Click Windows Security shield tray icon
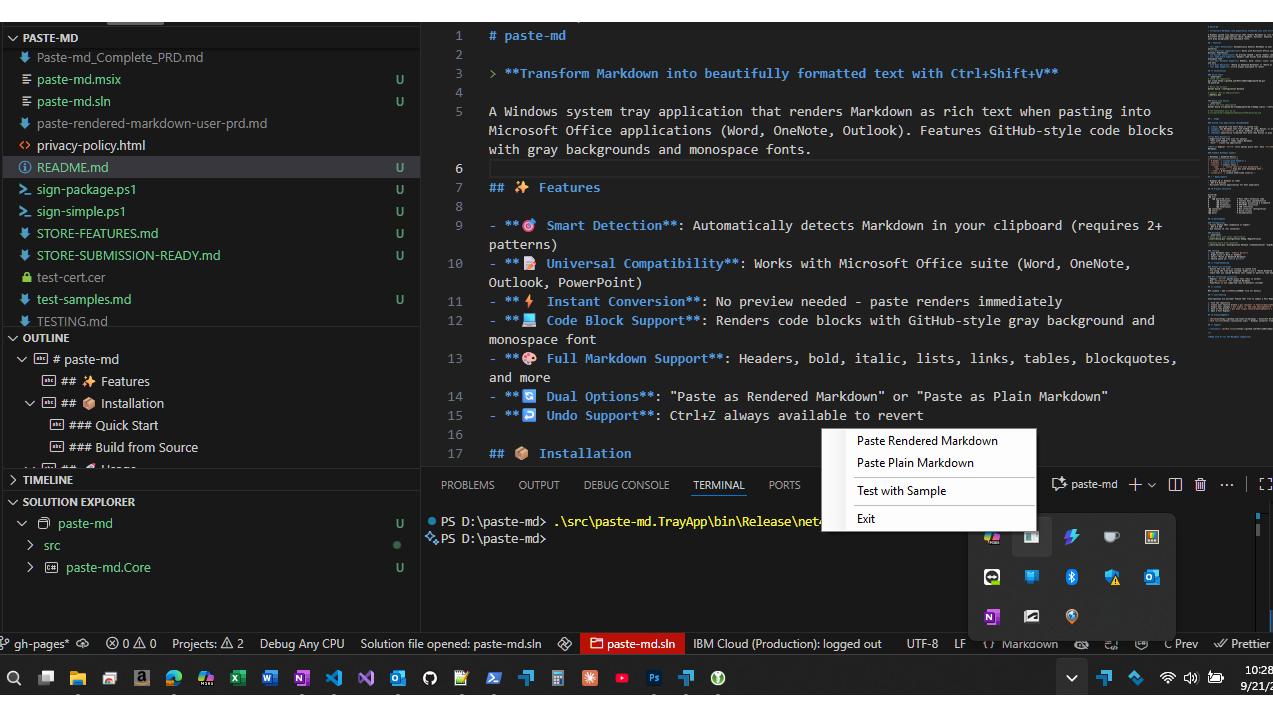 pos(1112,577)
